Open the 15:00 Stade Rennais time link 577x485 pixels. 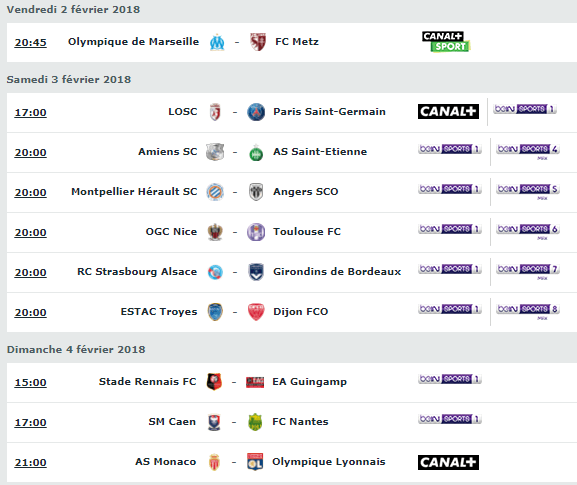point(31,383)
